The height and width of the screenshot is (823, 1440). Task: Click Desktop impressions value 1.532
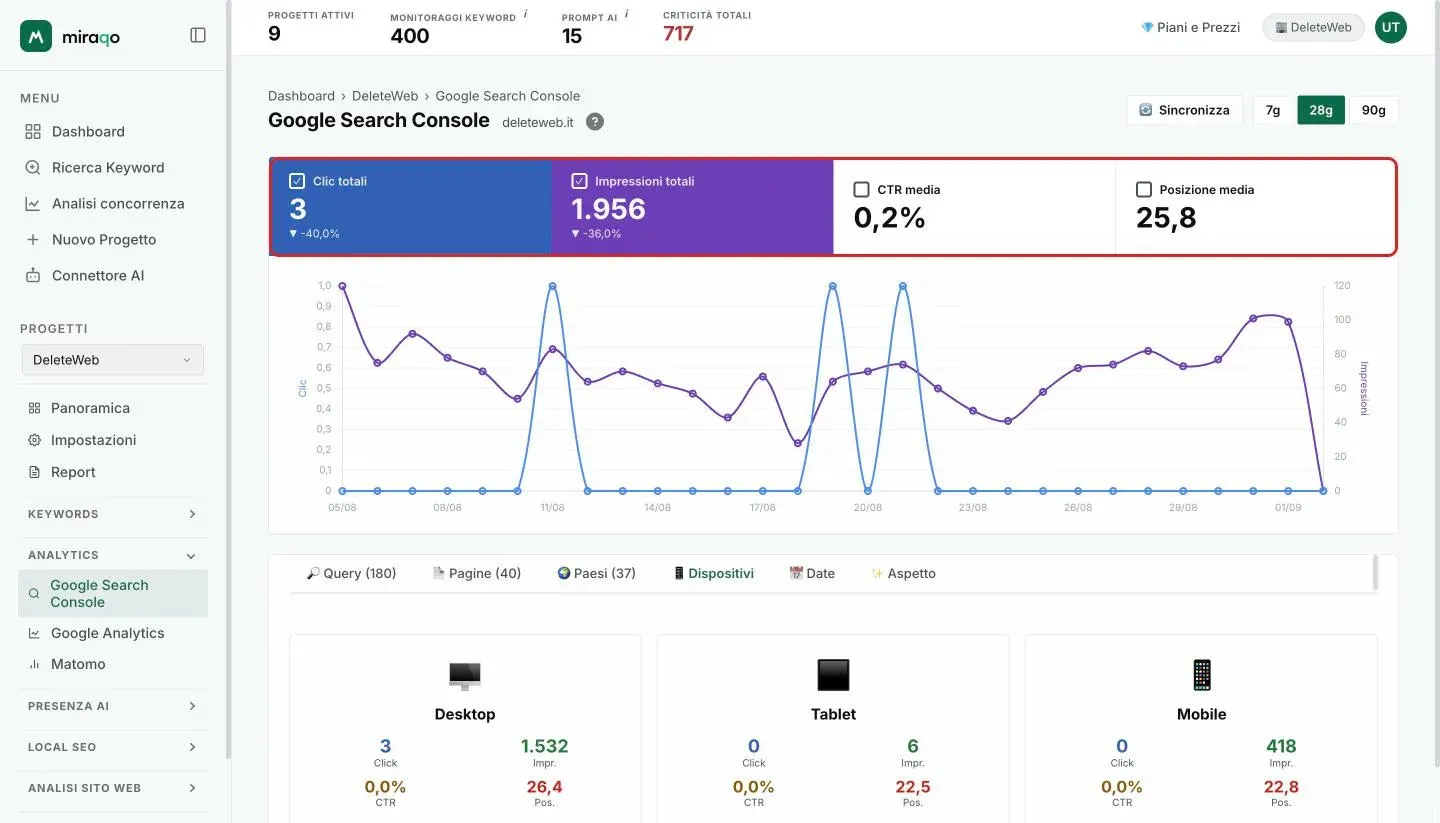coord(544,746)
